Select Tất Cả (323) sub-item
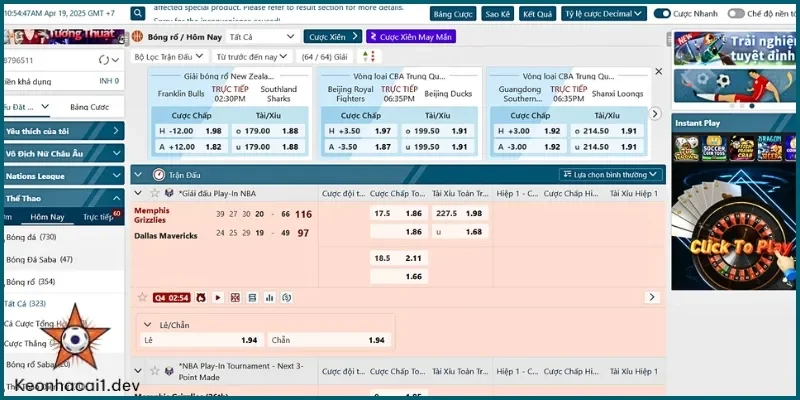 tap(25, 304)
